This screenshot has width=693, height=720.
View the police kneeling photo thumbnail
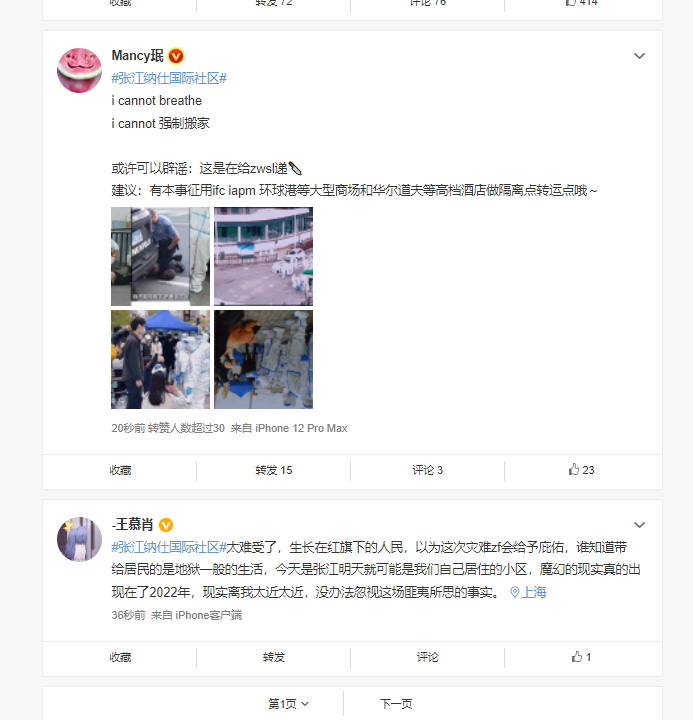click(x=160, y=256)
